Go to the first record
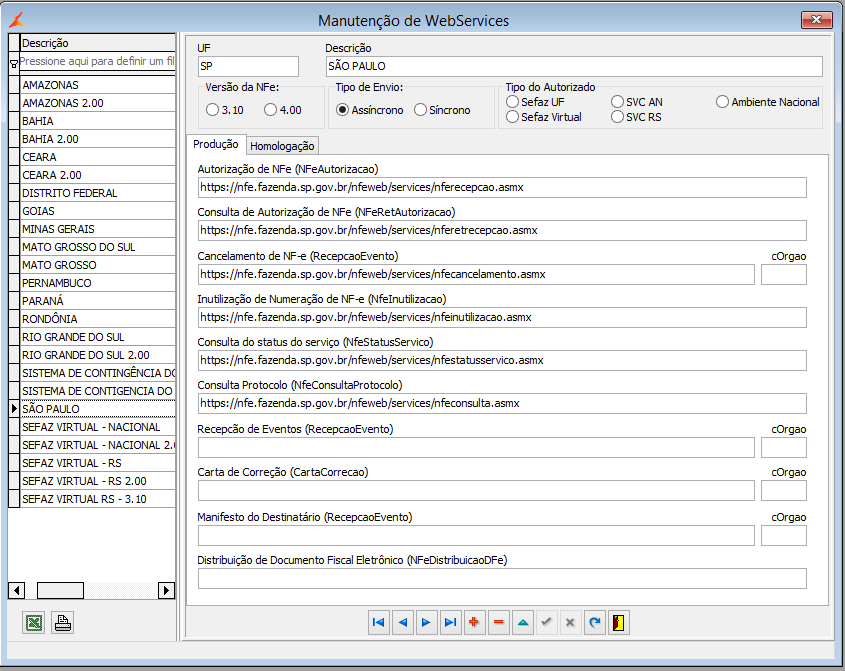Screen dimensions: 845x671 tap(378, 622)
